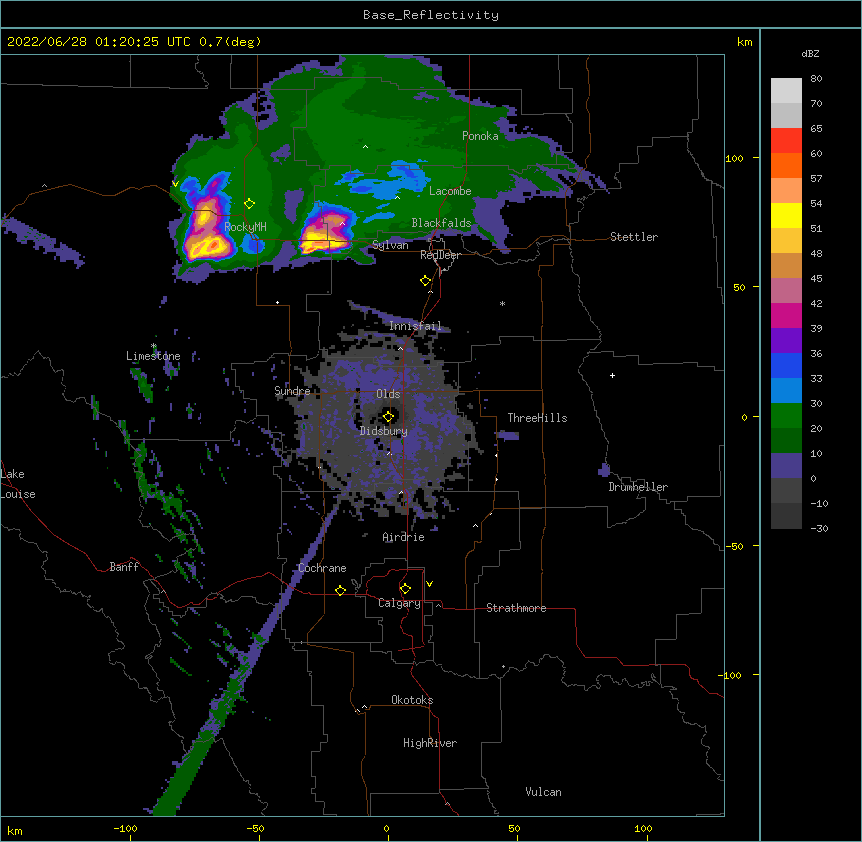
Task: Click the Olds town label
Action: [x=388, y=394]
